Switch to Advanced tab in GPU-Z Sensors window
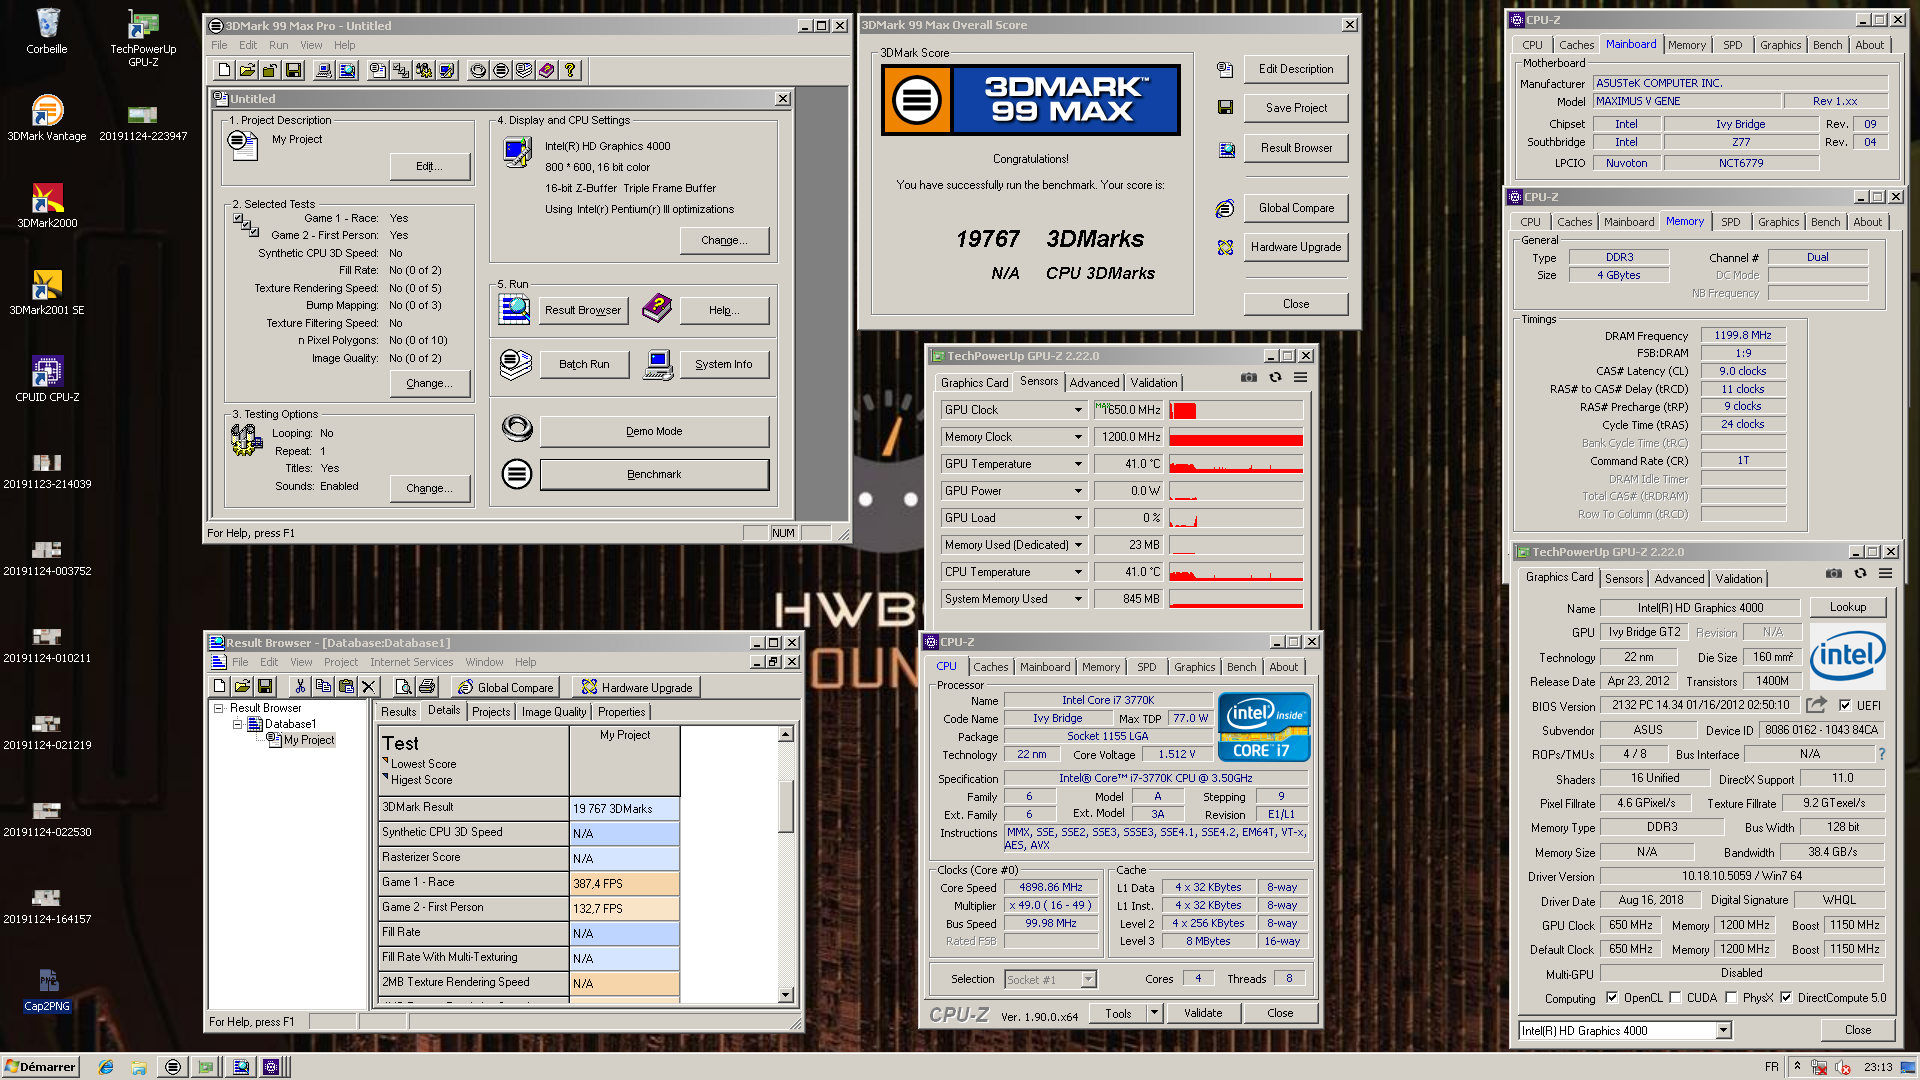Screen dimensions: 1920x1080 pyautogui.click(x=1094, y=383)
